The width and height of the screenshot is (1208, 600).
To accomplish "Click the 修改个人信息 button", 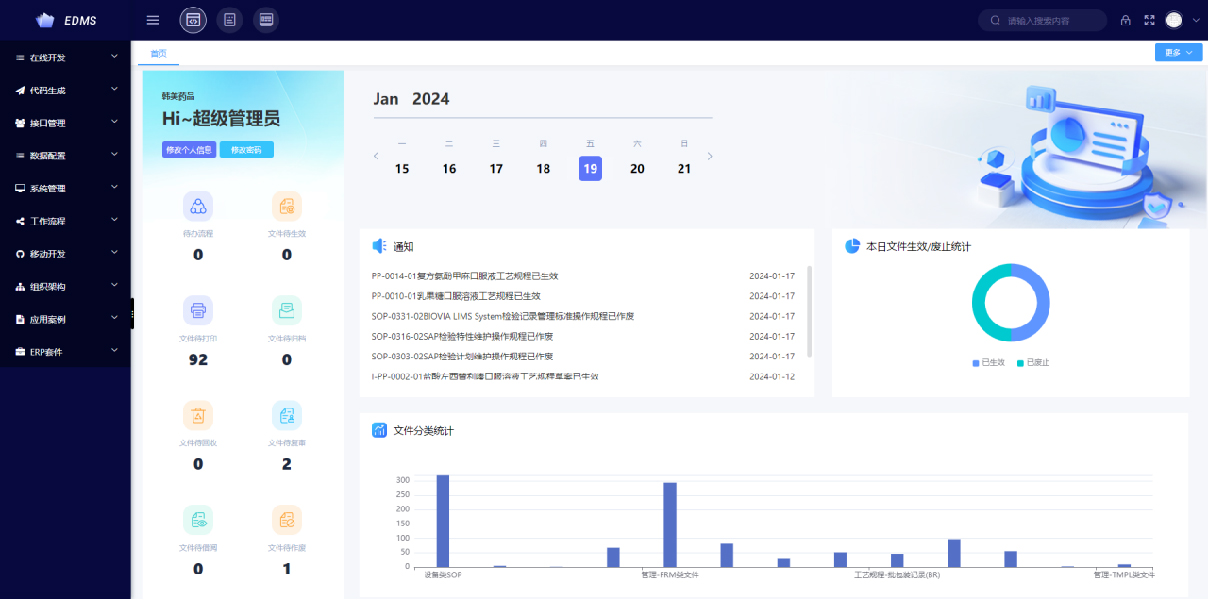I will click(188, 150).
